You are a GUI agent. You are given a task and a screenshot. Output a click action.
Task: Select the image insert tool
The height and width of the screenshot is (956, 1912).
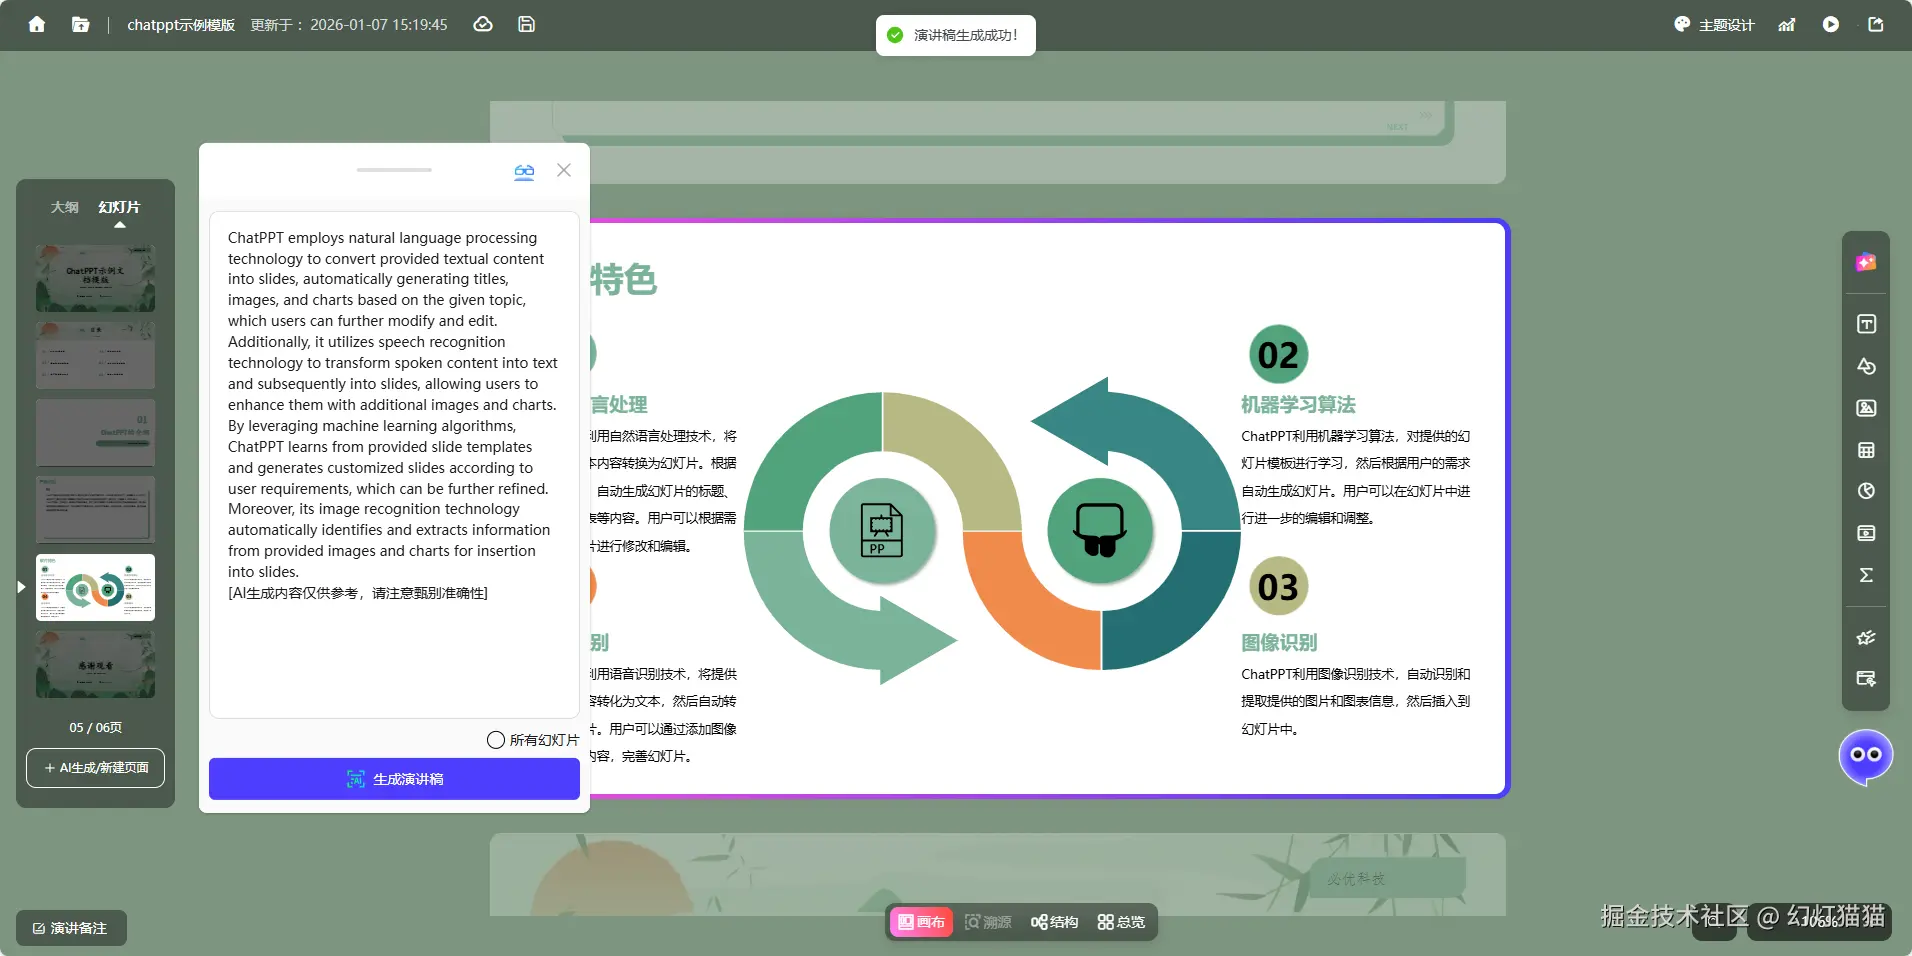pyautogui.click(x=1866, y=408)
